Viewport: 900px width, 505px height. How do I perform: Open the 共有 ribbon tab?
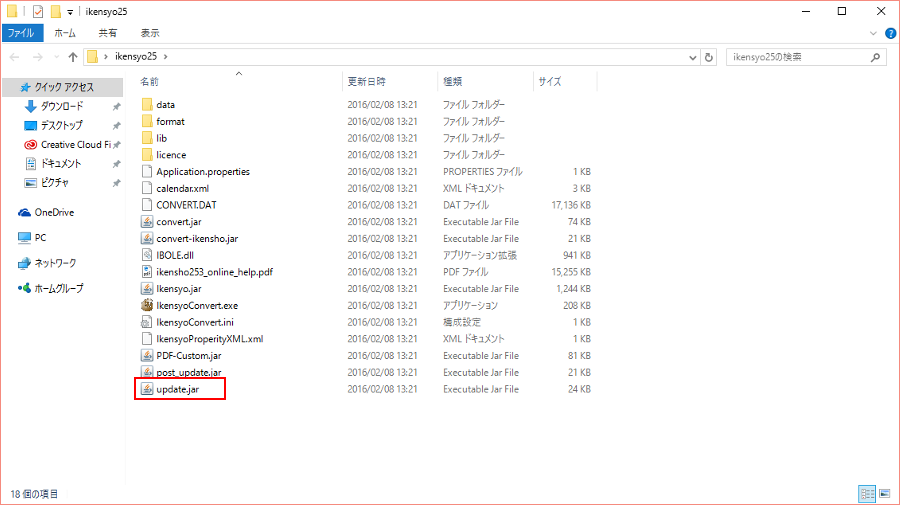pos(107,33)
